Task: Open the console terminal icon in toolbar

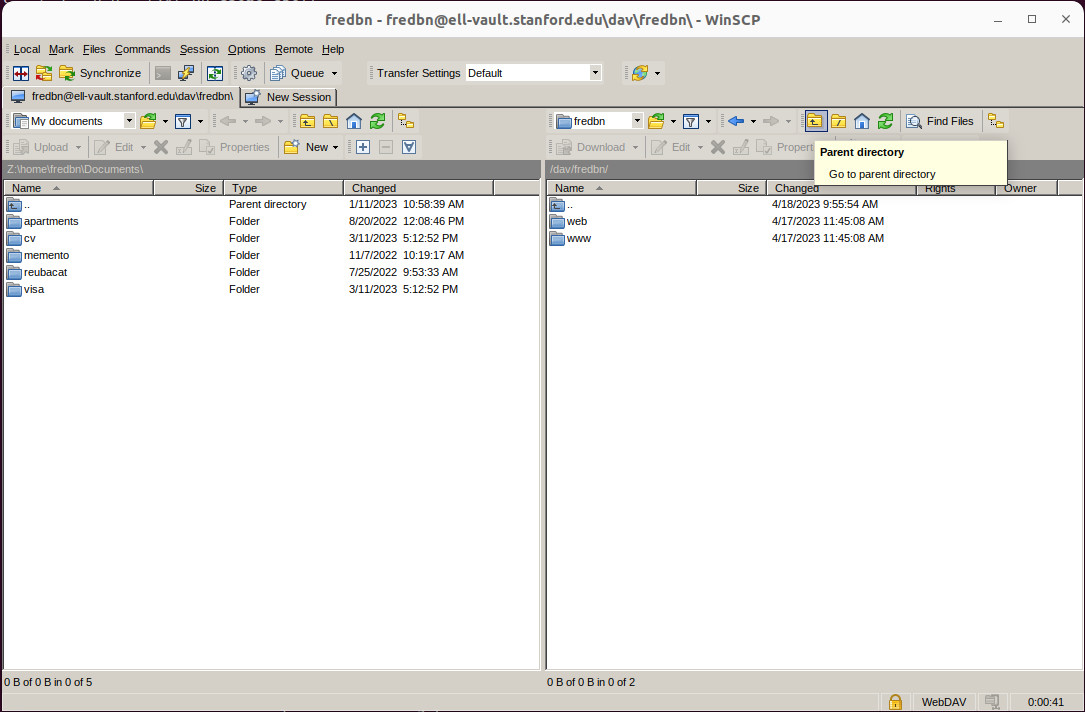Action: pyautogui.click(x=163, y=73)
